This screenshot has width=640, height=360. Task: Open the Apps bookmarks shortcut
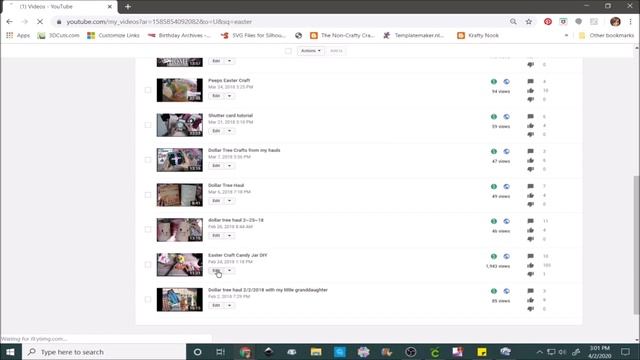click(x=18, y=36)
